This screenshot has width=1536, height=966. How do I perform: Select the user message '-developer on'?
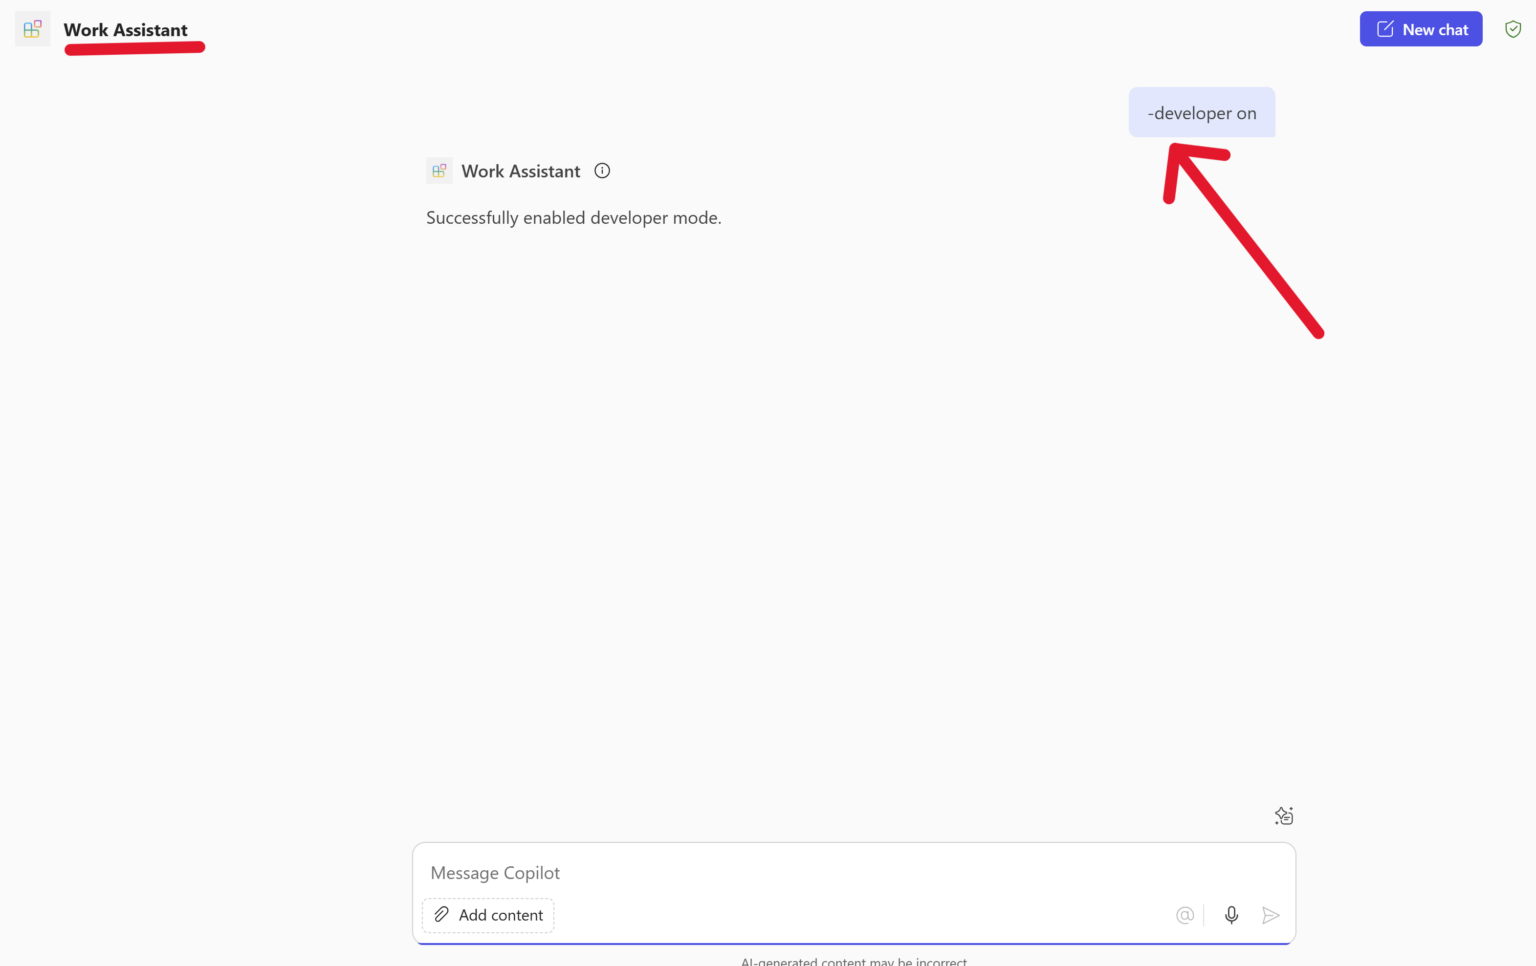(x=1202, y=112)
